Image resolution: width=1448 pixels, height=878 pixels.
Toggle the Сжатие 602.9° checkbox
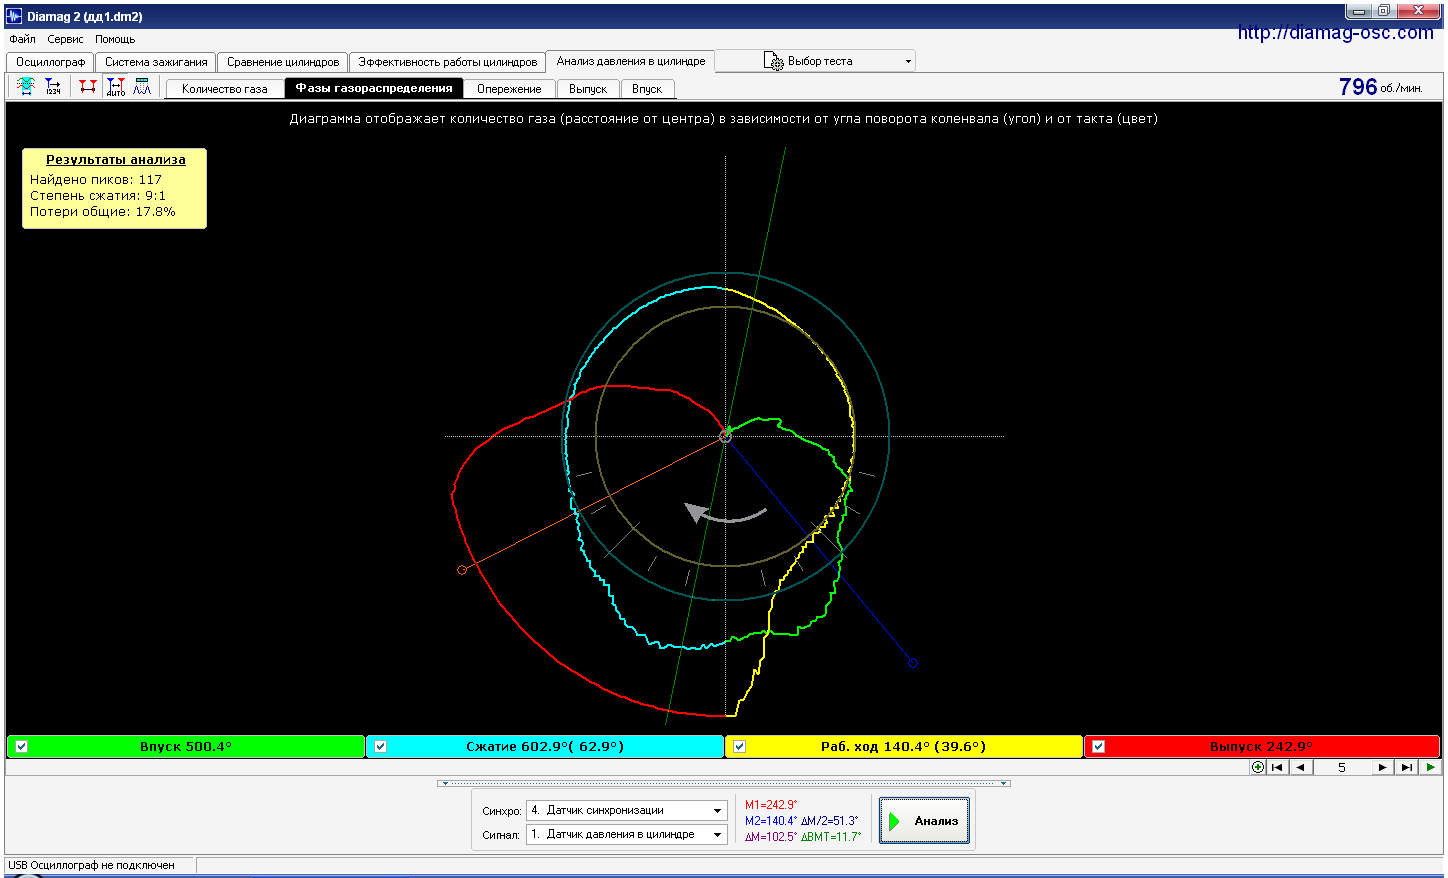380,746
